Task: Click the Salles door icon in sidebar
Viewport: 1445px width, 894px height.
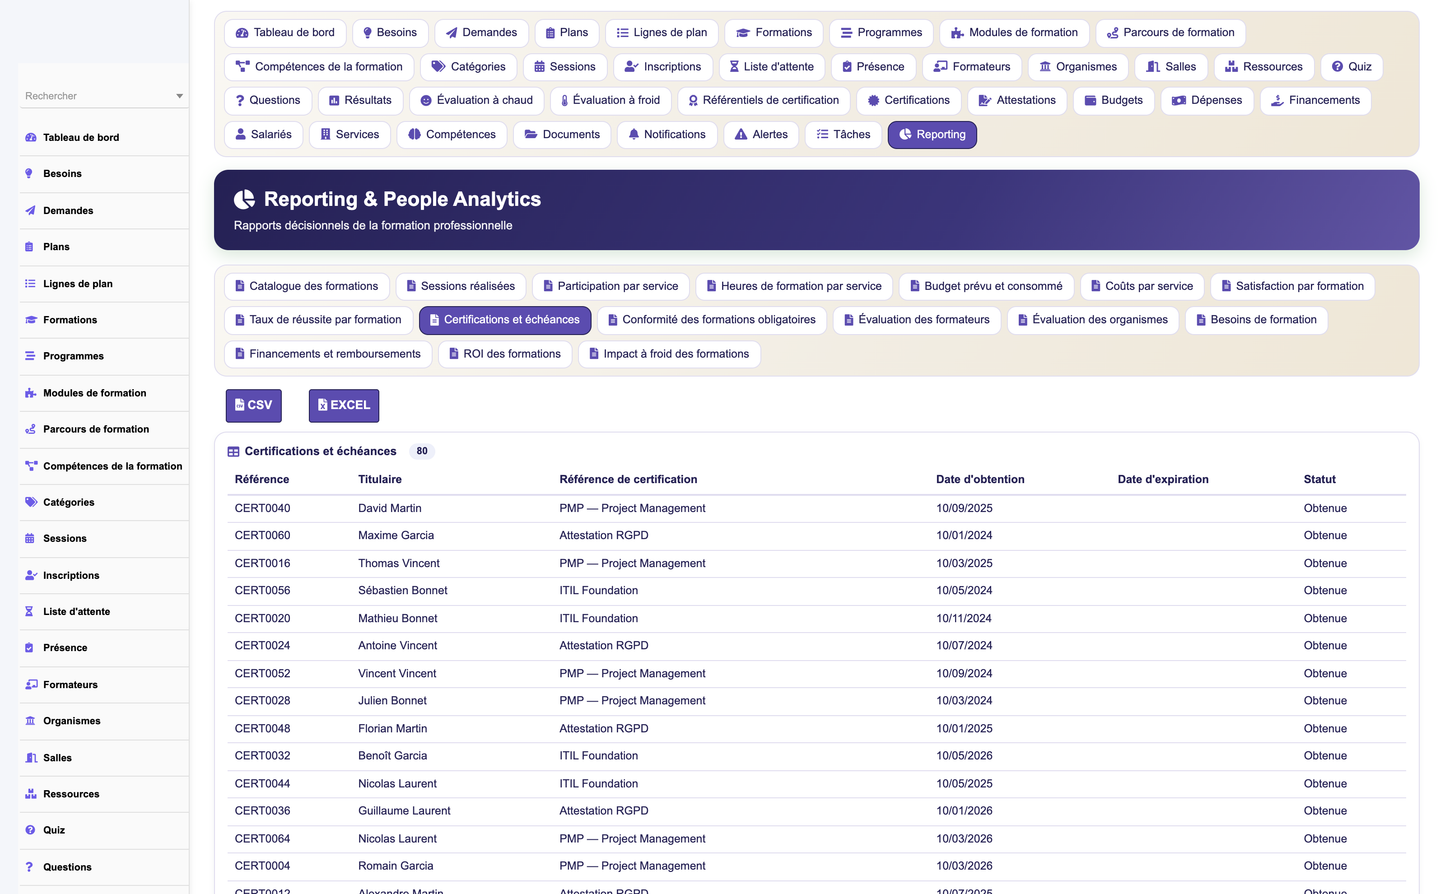Action: pos(31,758)
